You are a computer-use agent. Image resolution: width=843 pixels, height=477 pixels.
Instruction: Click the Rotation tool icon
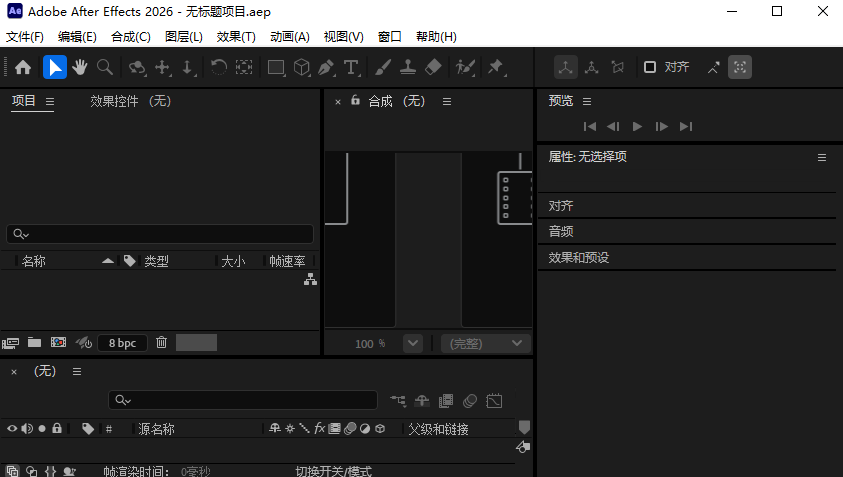coord(218,67)
